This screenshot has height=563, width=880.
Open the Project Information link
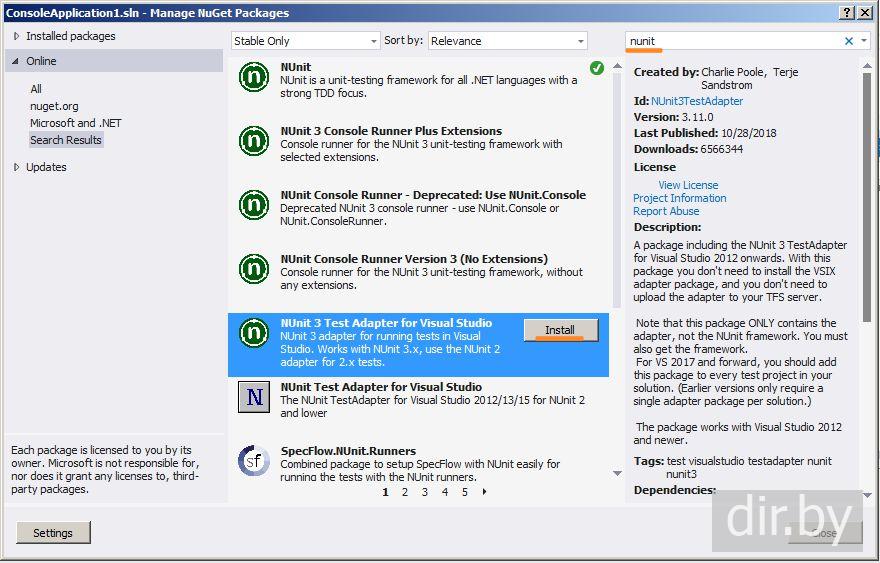click(679, 198)
